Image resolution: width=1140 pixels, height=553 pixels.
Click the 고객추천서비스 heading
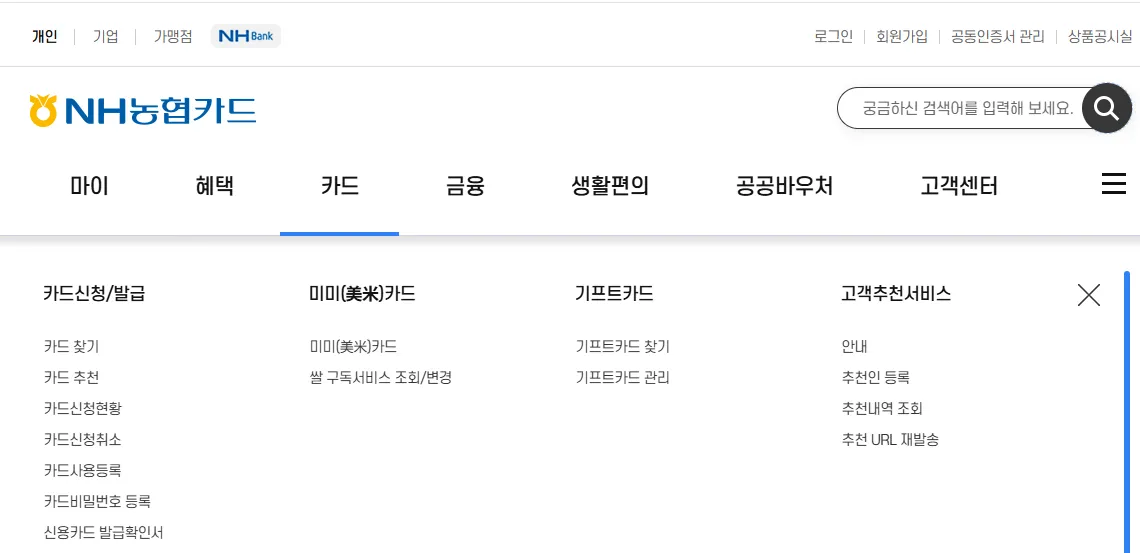(896, 294)
